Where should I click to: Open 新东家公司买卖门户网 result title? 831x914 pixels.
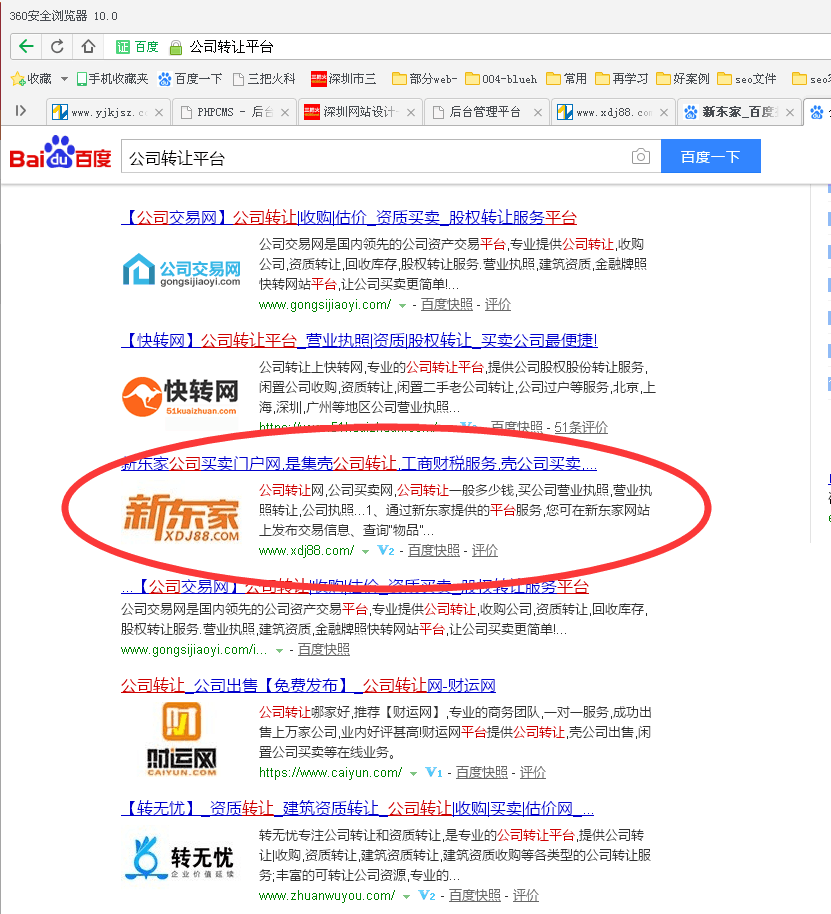coord(359,463)
